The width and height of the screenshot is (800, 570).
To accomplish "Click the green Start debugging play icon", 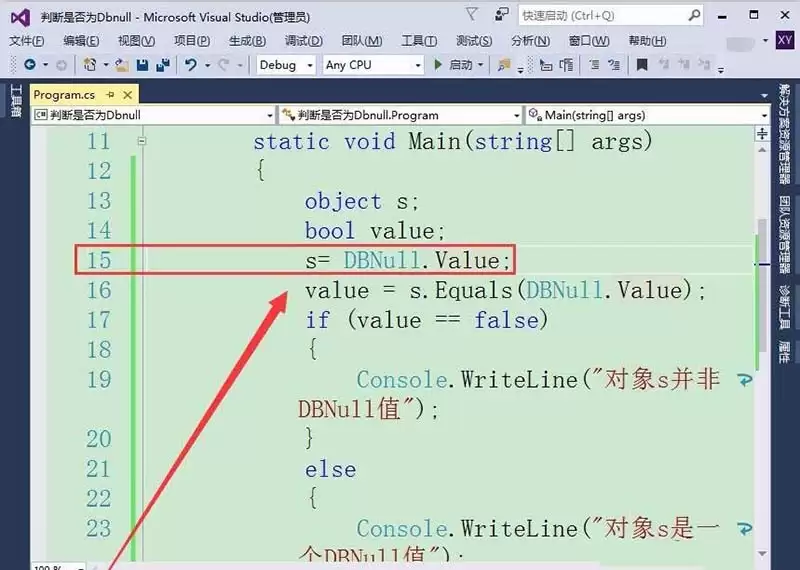I will pyautogui.click(x=437, y=65).
